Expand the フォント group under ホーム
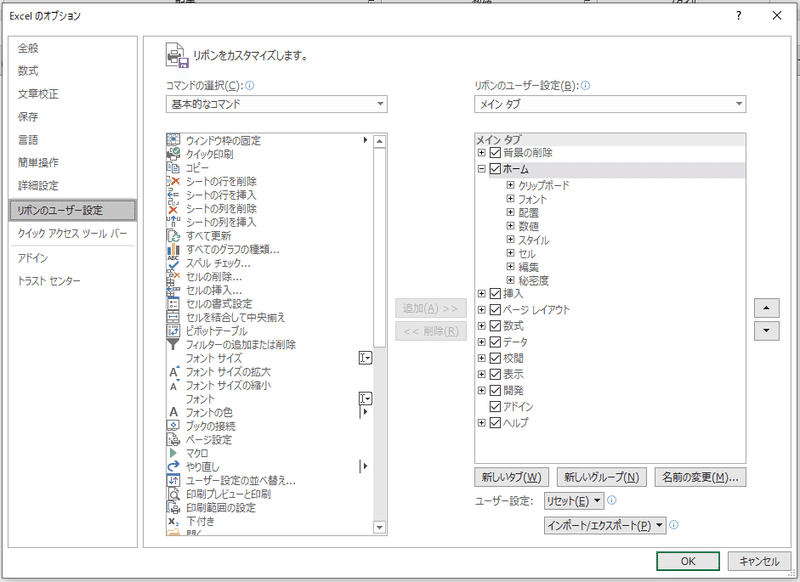The width and height of the screenshot is (800, 582). point(510,198)
